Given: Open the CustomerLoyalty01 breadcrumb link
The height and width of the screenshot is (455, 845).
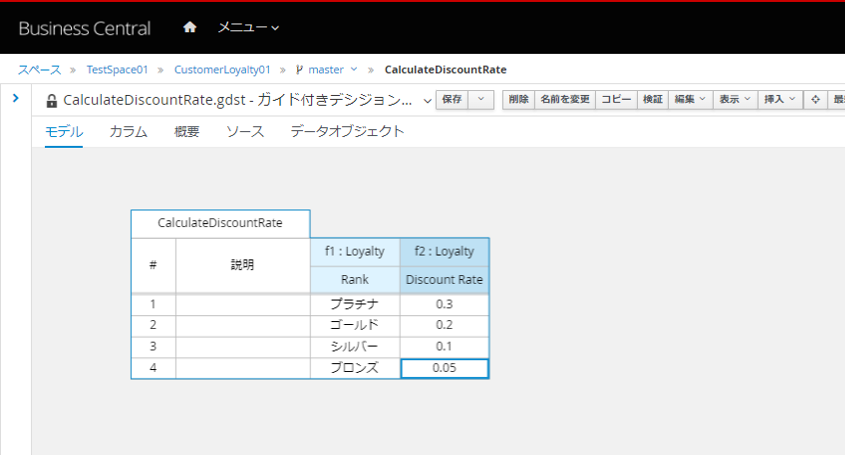Looking at the screenshot, I should coord(222,70).
